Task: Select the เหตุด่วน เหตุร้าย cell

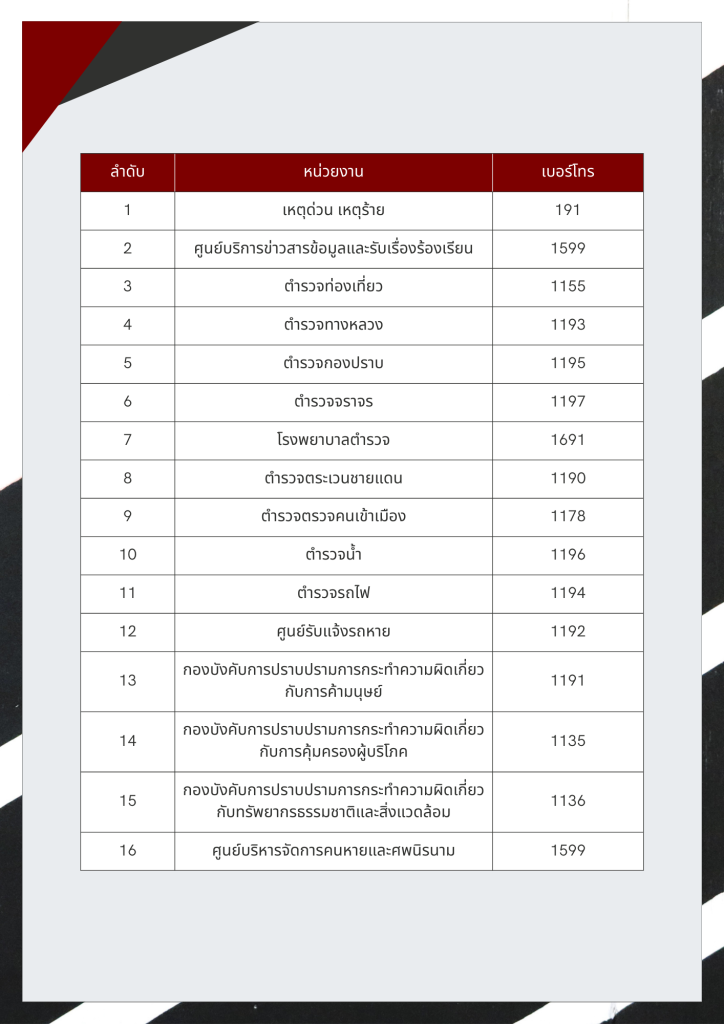Action: coord(333,210)
